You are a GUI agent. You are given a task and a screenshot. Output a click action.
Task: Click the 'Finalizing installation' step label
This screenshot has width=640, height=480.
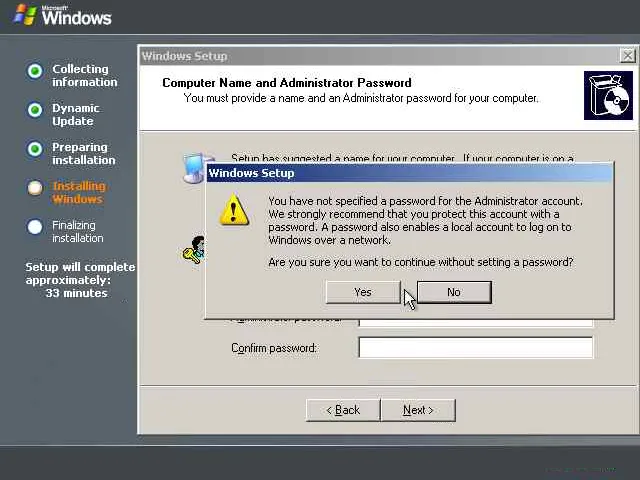coord(78,231)
